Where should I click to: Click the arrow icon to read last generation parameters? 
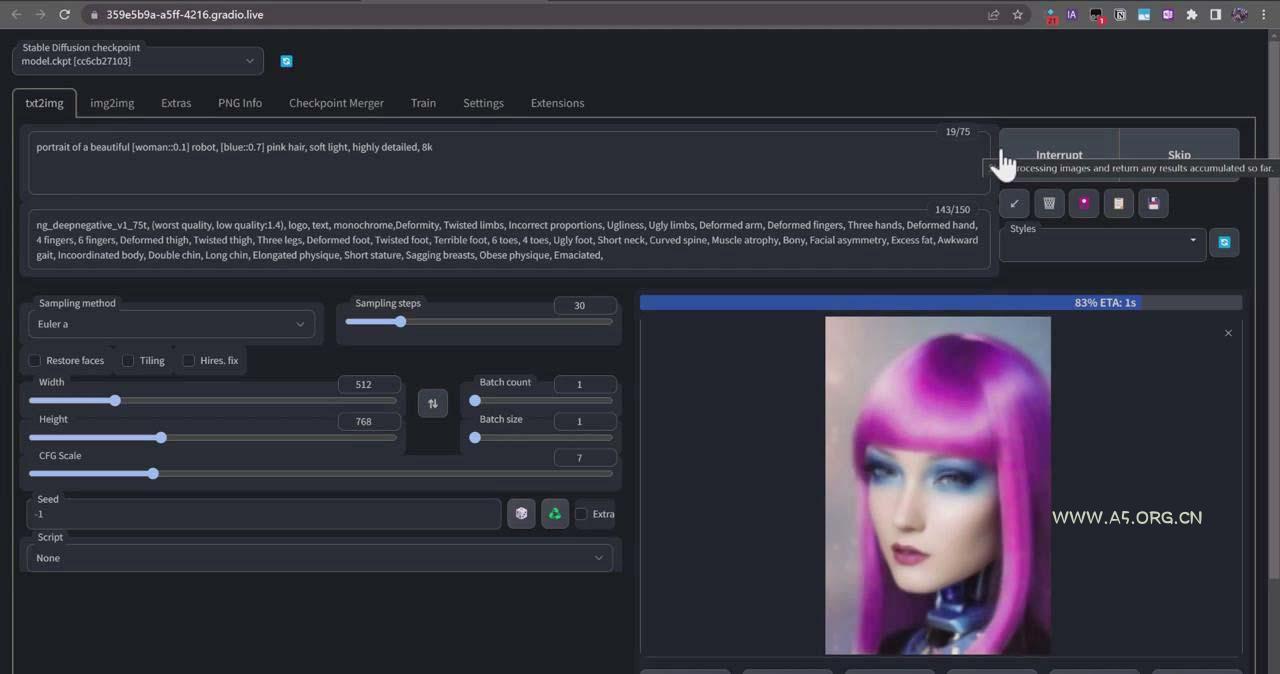coord(1014,204)
